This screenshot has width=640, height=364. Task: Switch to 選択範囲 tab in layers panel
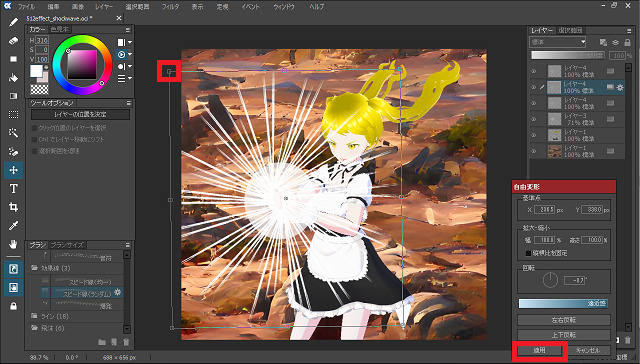(571, 31)
